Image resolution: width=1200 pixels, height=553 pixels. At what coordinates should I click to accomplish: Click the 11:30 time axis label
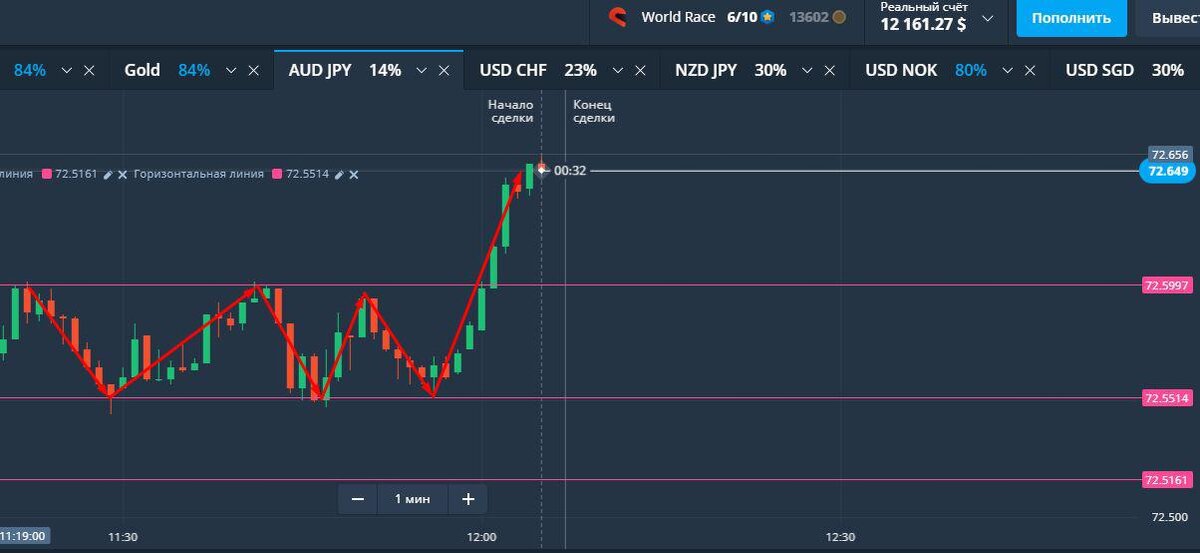122,537
